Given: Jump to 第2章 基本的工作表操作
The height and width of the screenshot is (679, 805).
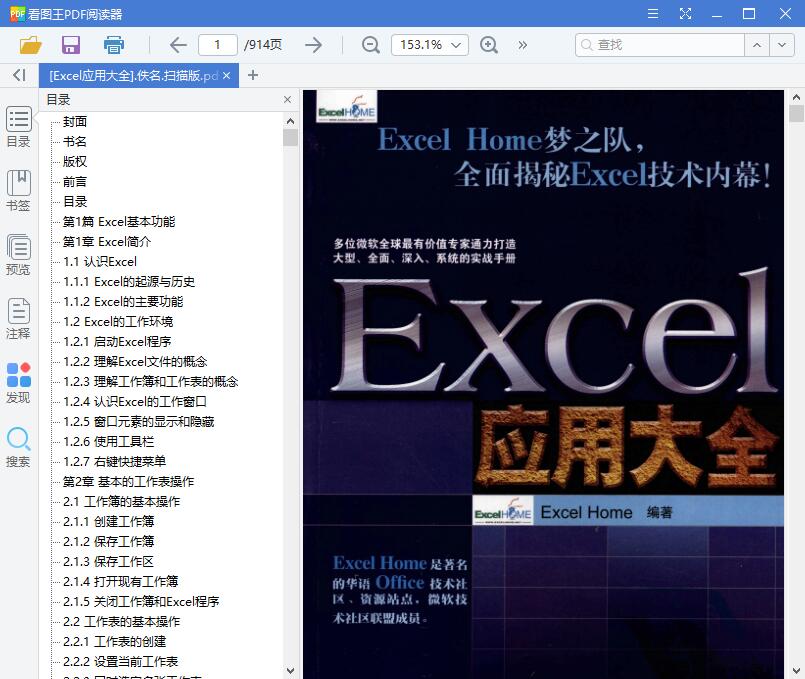Looking at the screenshot, I should (x=128, y=482).
